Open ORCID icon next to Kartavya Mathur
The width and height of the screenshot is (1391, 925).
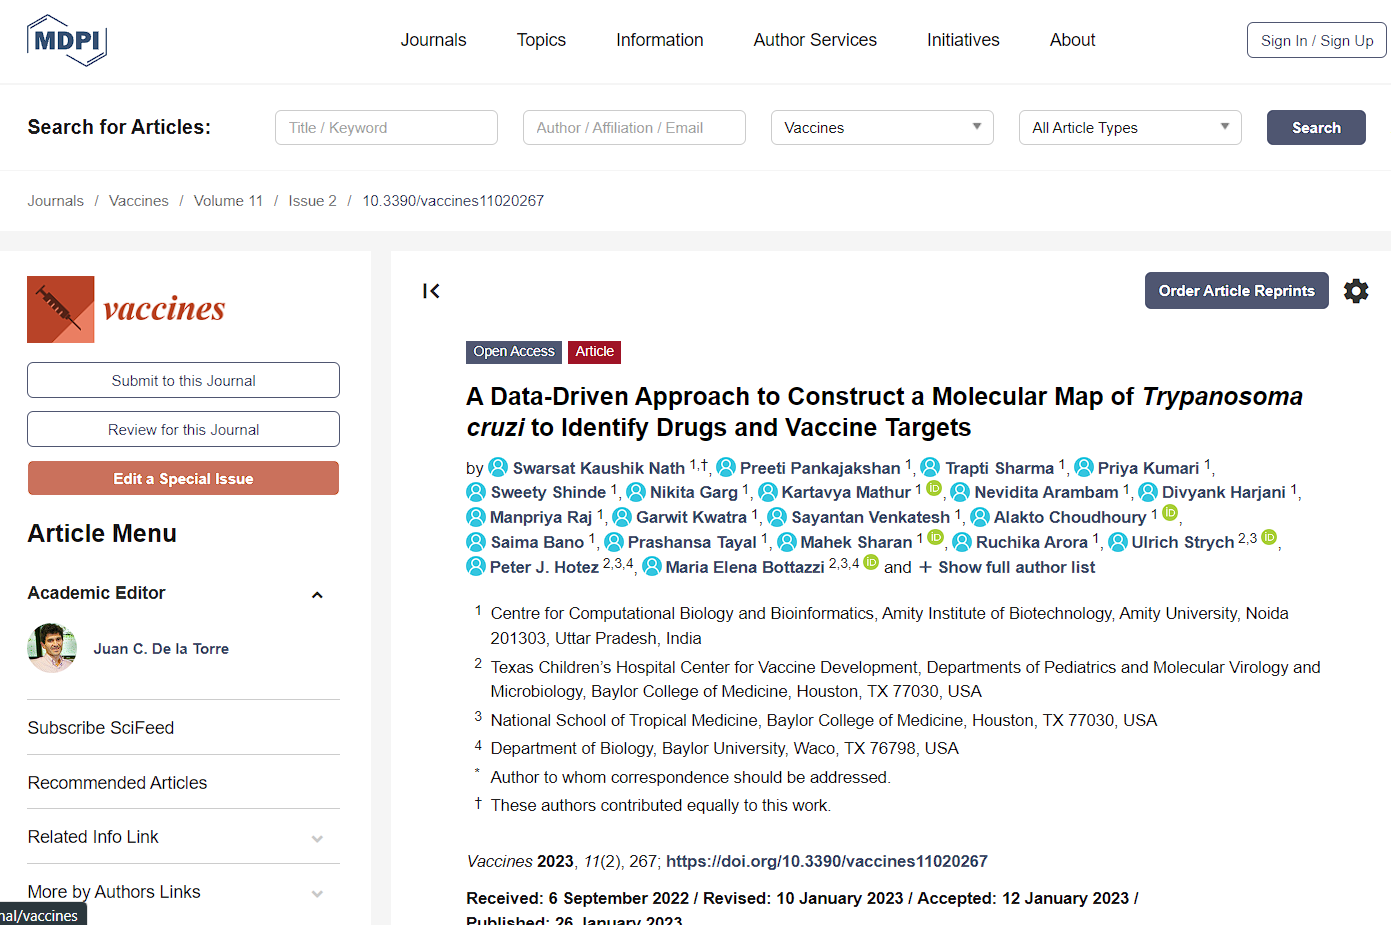[x=934, y=488]
